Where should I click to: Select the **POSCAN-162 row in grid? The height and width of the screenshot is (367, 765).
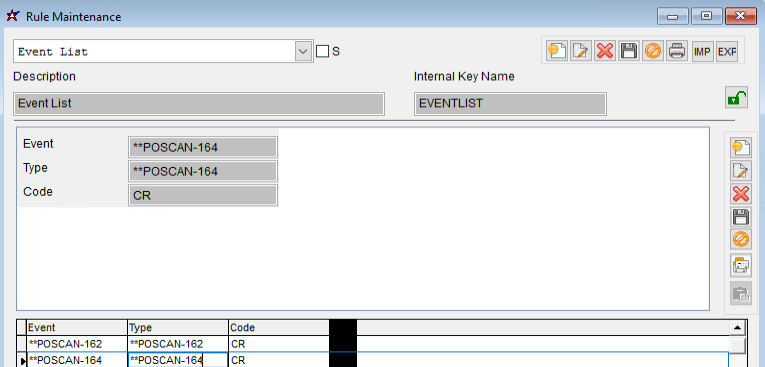378,344
